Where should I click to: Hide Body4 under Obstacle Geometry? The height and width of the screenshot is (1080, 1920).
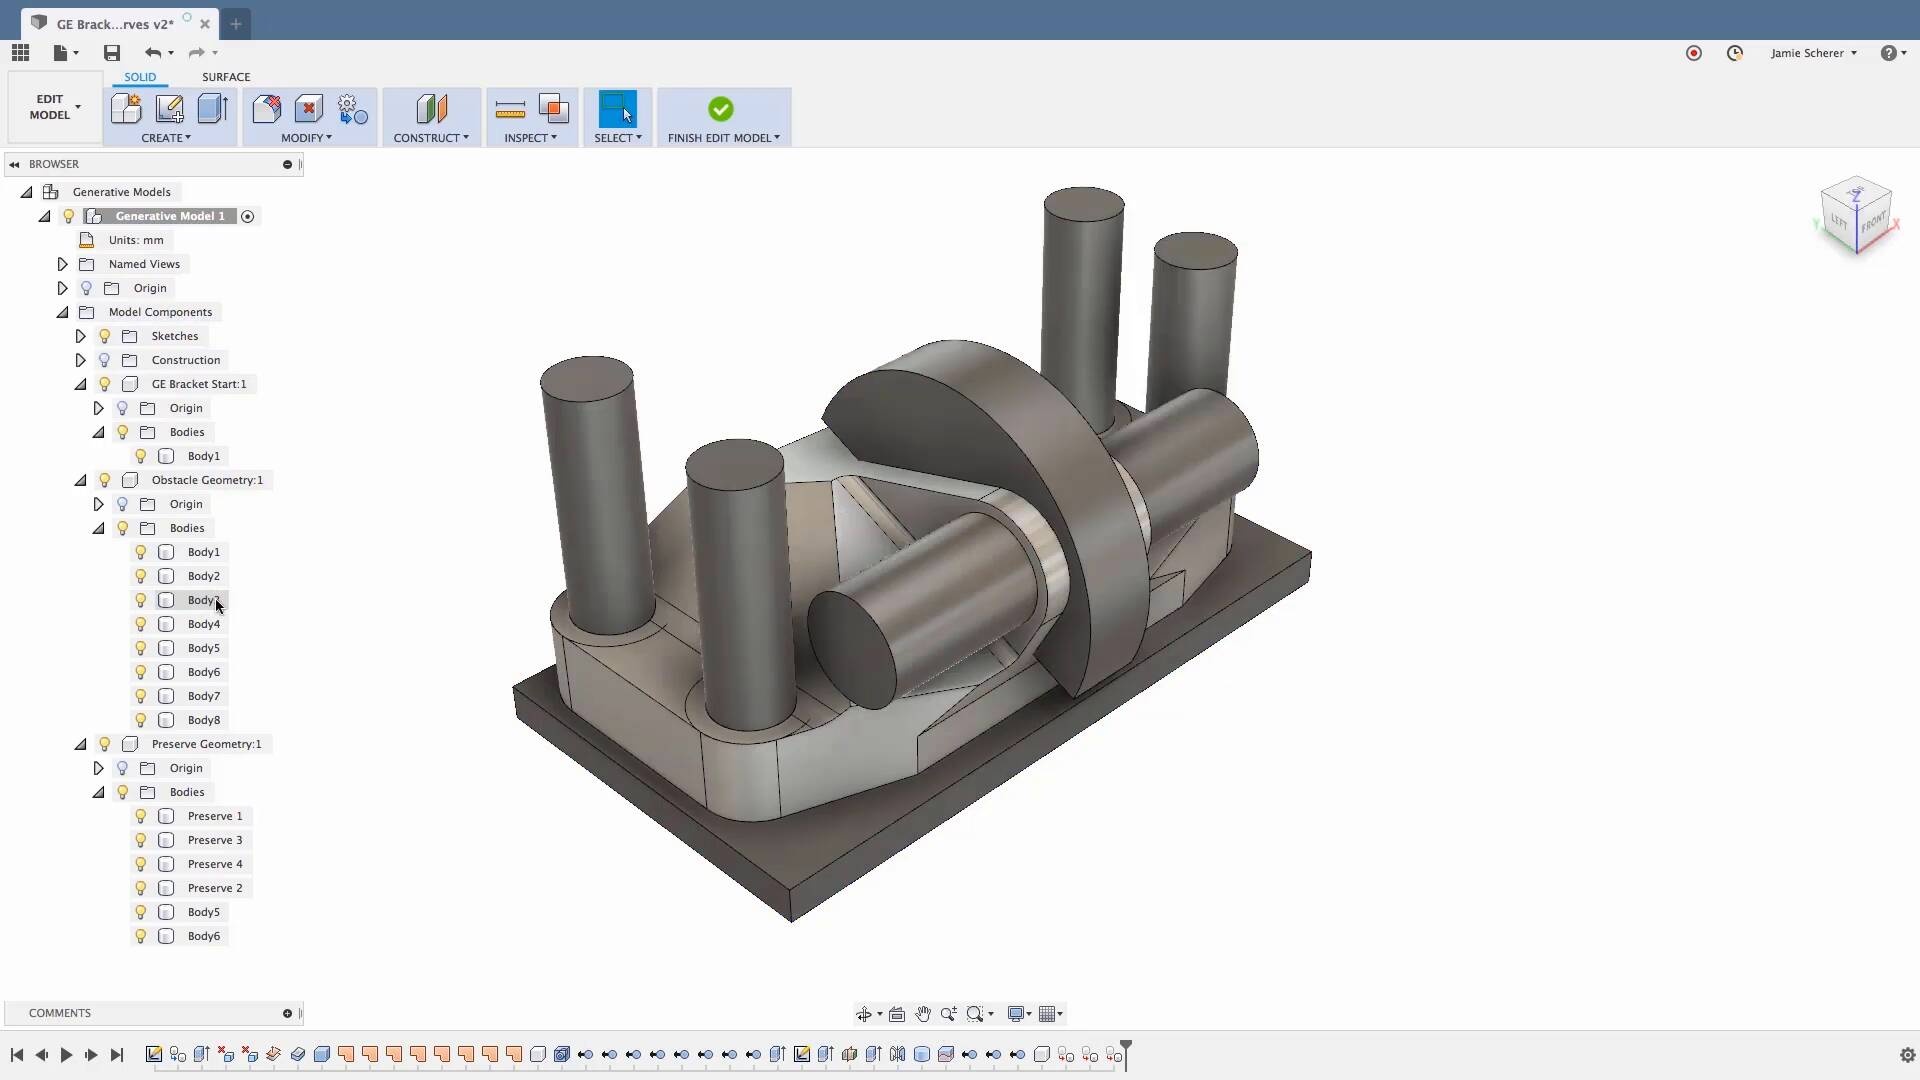[x=140, y=624]
